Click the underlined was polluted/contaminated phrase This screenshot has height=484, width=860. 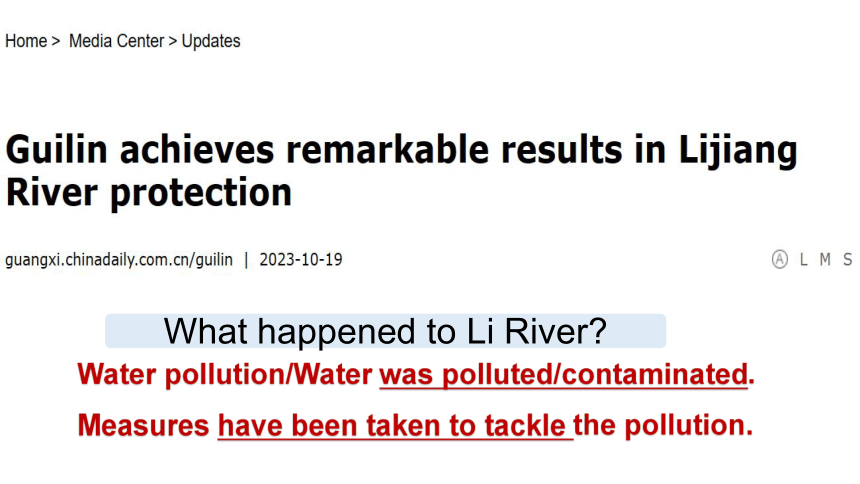563,375
